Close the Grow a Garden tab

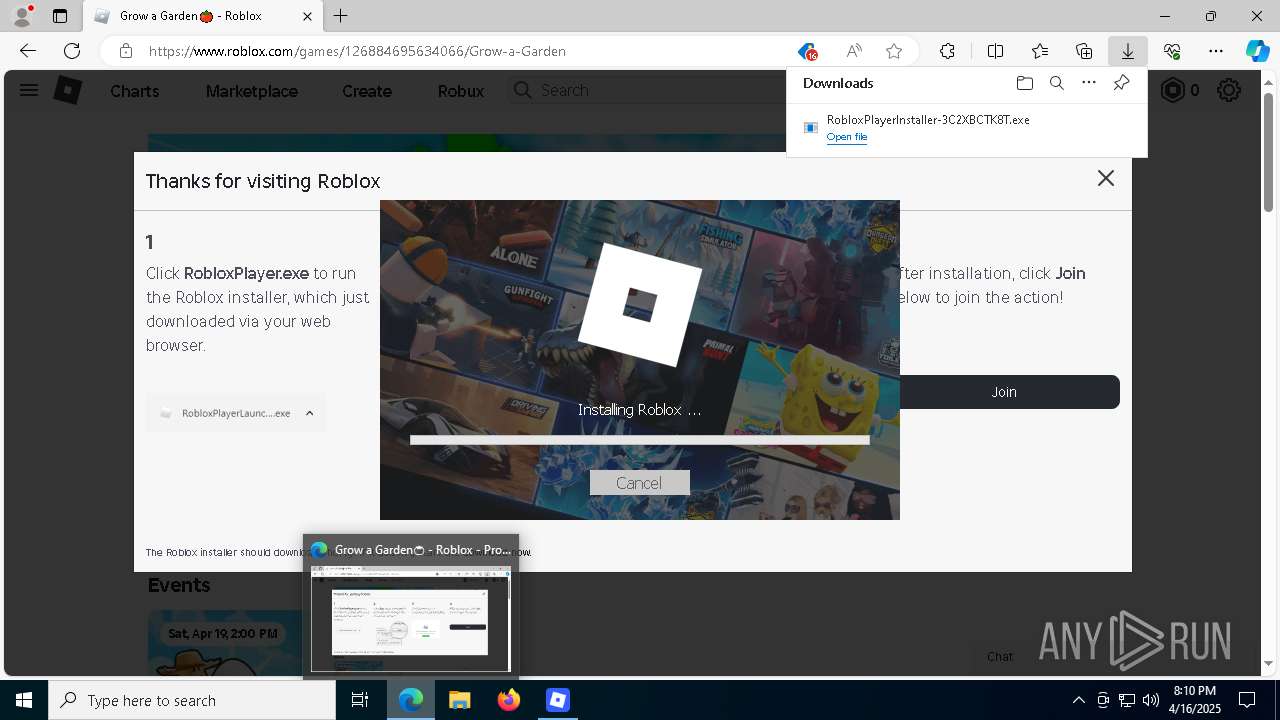pyautogui.click(x=307, y=16)
